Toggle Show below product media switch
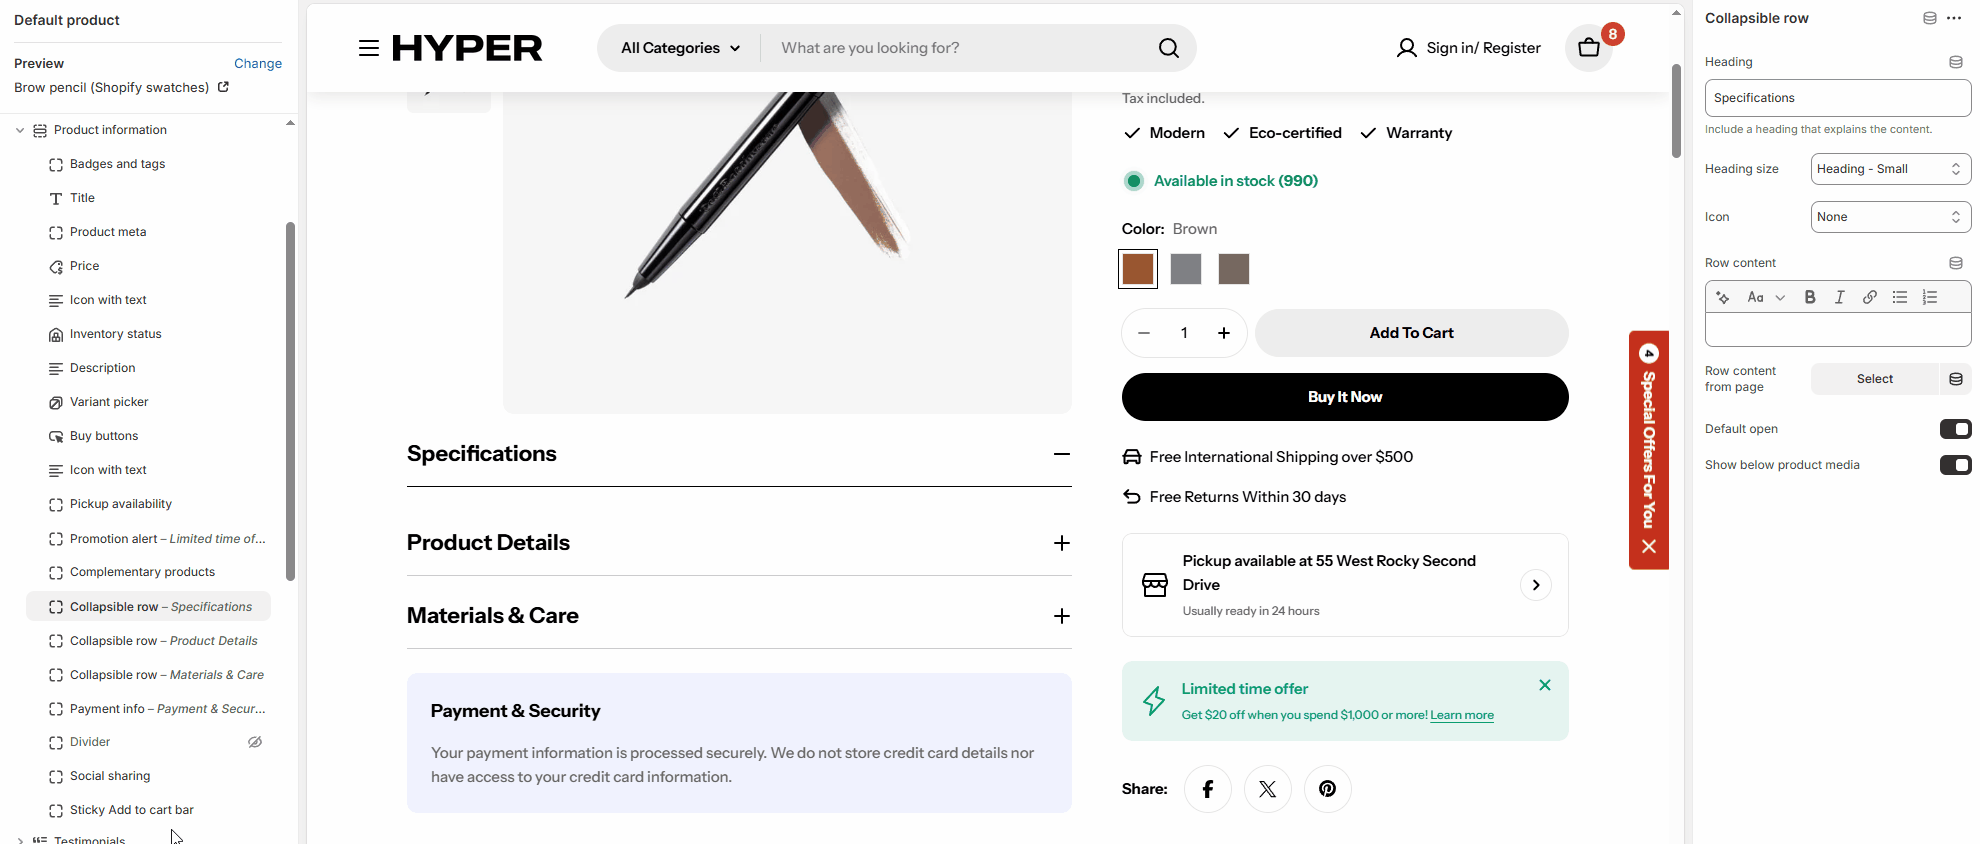 pyautogui.click(x=1955, y=465)
